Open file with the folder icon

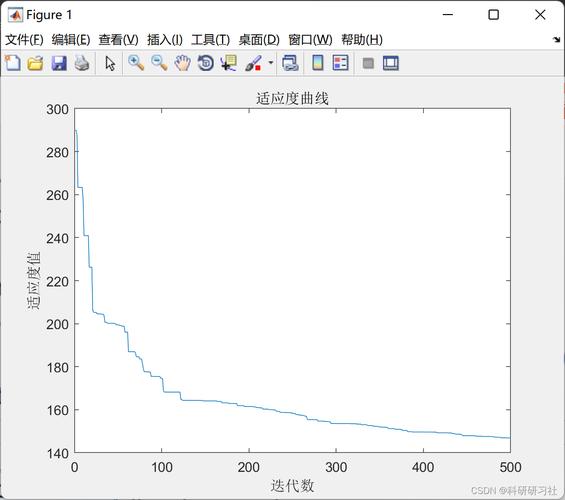click(36, 63)
